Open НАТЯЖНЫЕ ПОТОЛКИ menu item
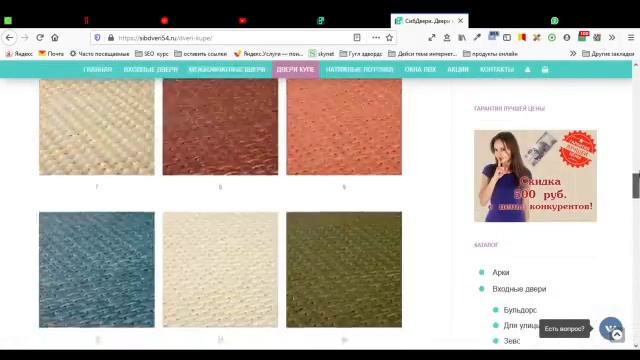Viewport: 640px width, 360px height. (x=360, y=69)
